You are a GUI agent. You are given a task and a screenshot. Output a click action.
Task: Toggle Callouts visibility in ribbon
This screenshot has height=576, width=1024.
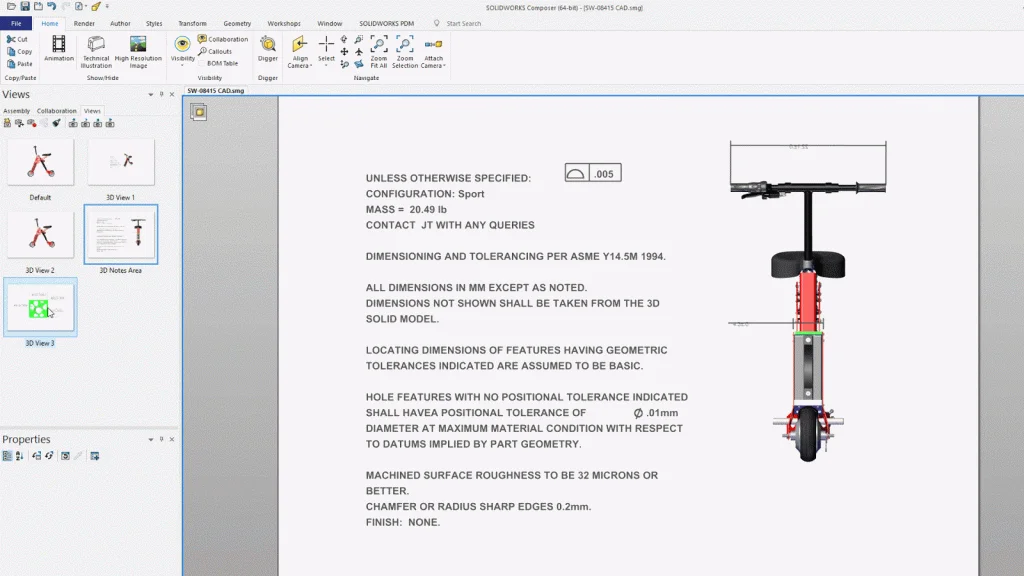215,51
